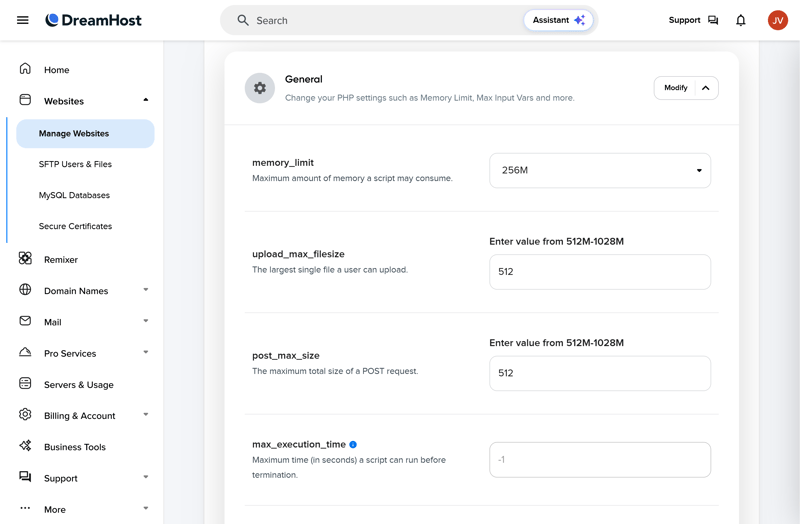Click the Modify button

[x=676, y=88]
